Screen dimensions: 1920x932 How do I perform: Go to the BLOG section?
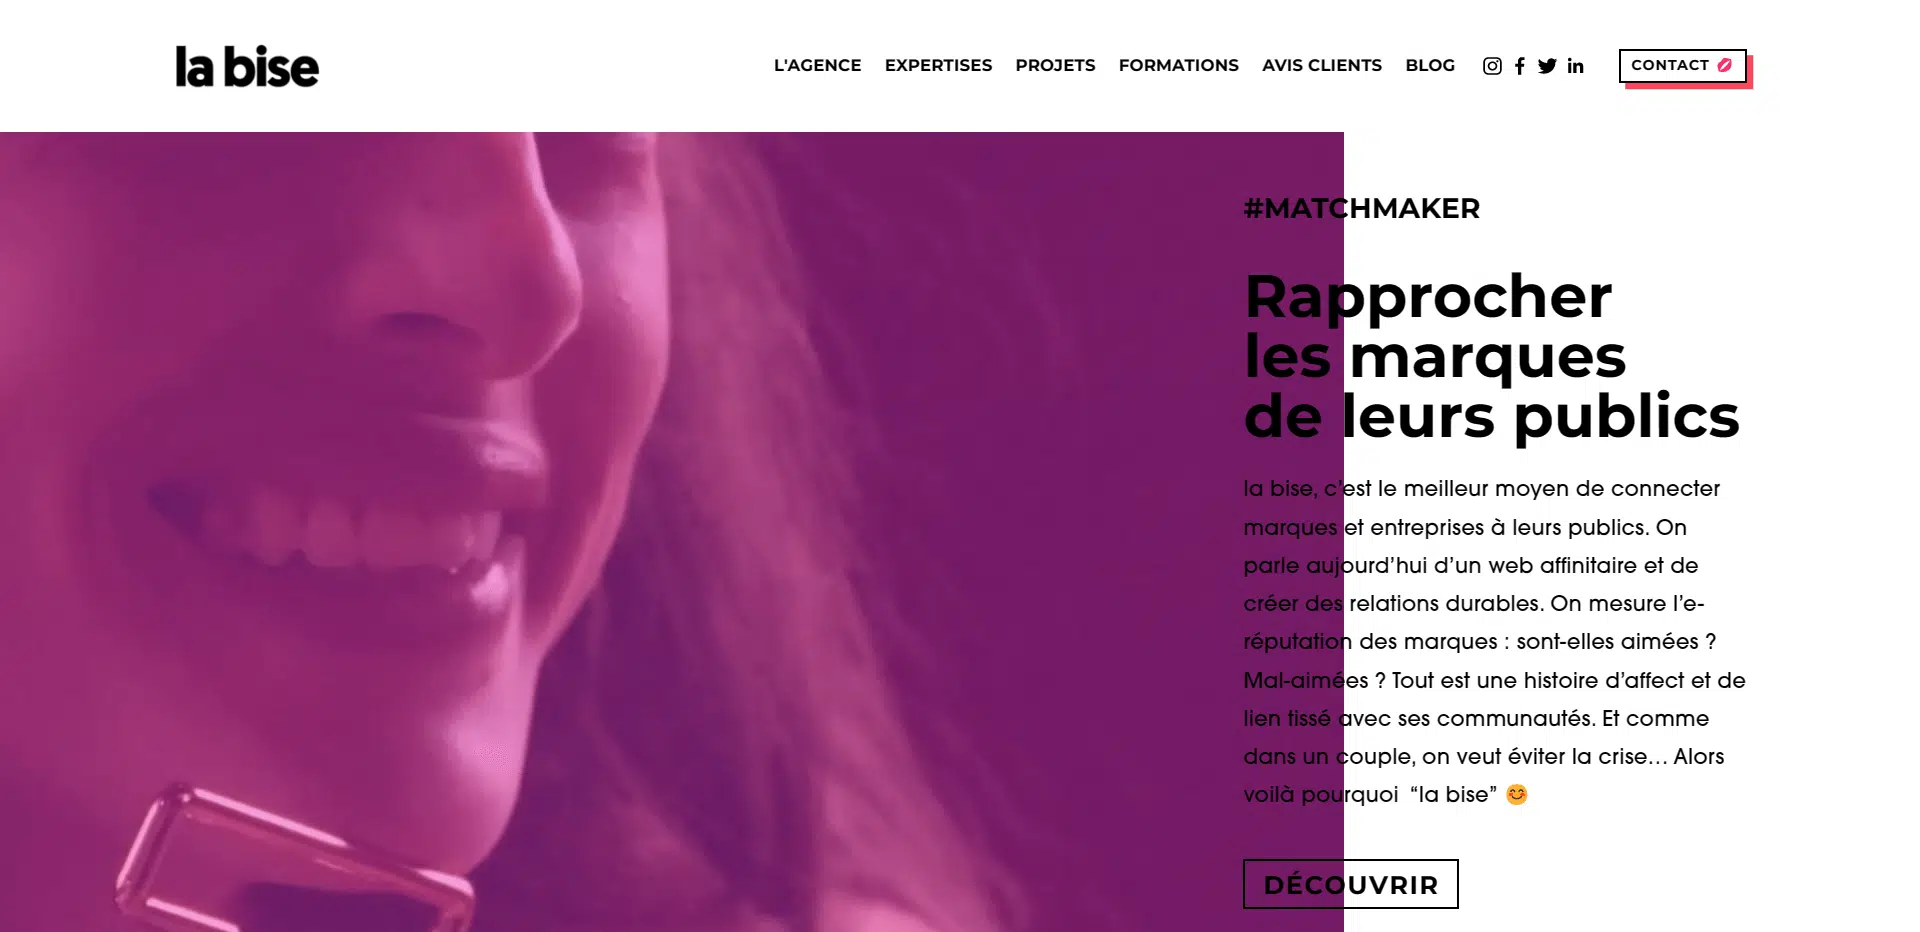tap(1430, 65)
